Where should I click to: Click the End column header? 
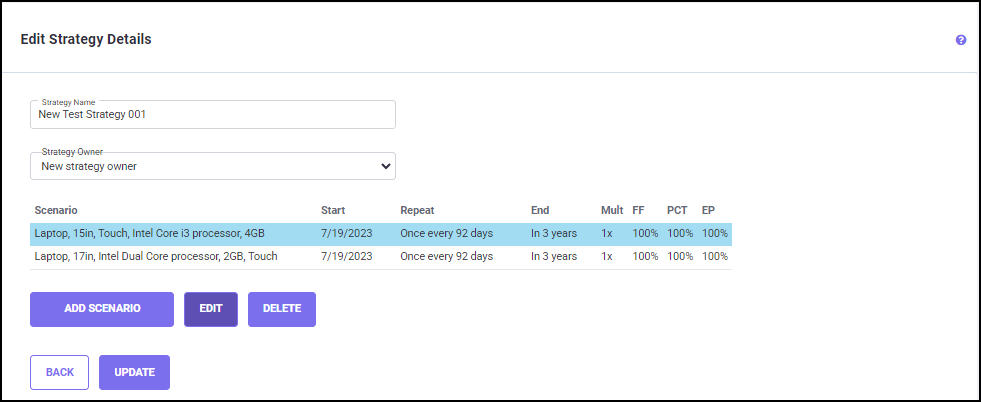540,211
